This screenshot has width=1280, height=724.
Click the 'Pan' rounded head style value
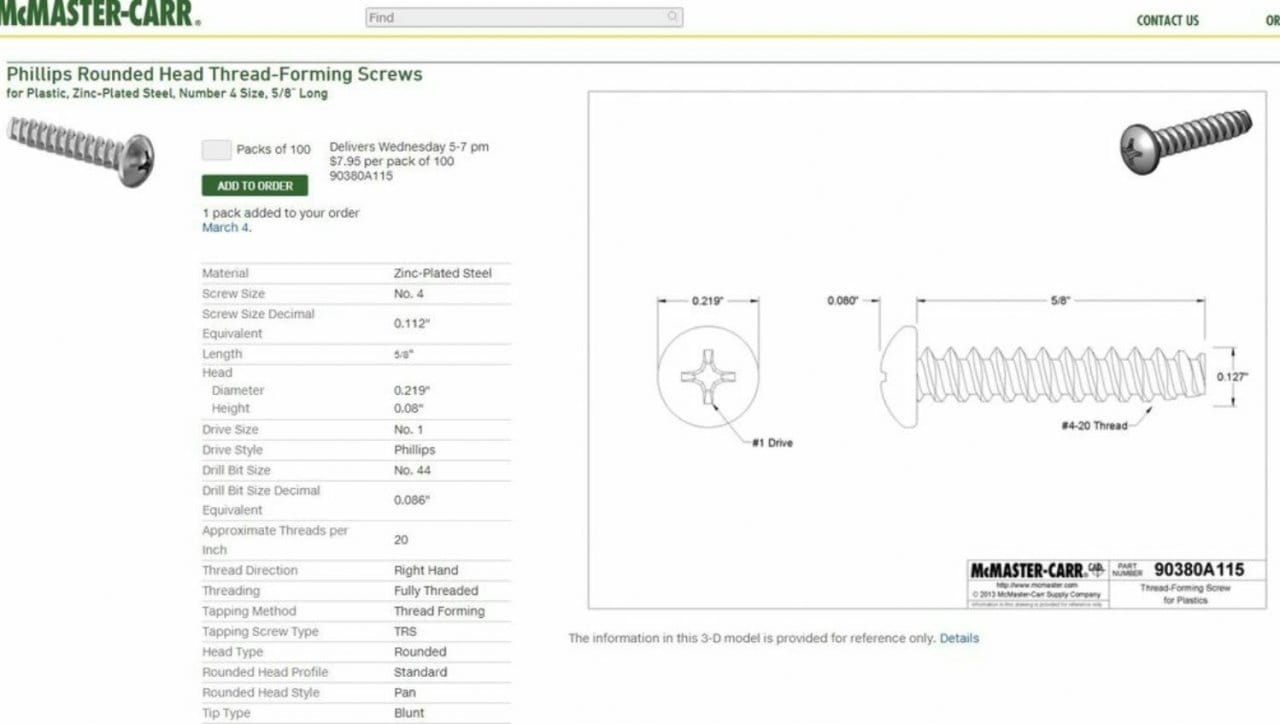pyautogui.click(x=405, y=692)
